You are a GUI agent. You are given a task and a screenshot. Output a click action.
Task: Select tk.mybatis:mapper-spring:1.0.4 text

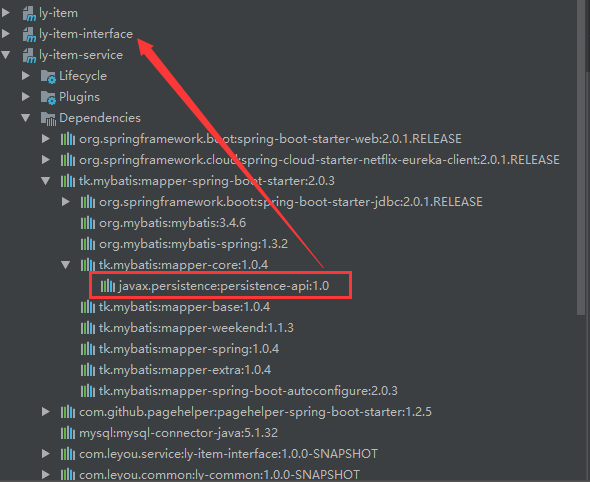tap(189, 349)
